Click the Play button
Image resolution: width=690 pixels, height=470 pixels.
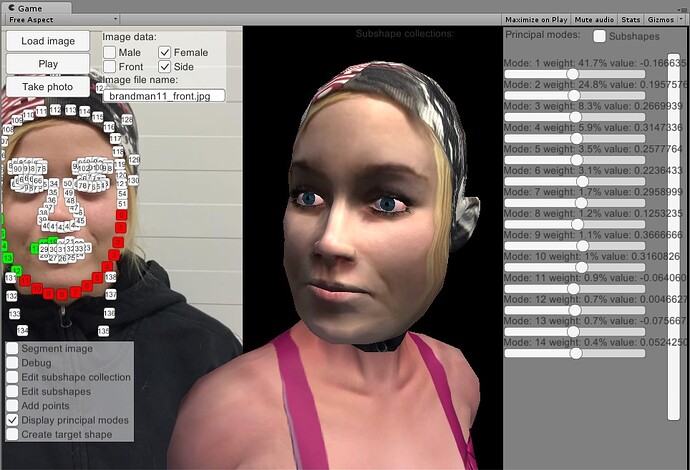pos(48,64)
